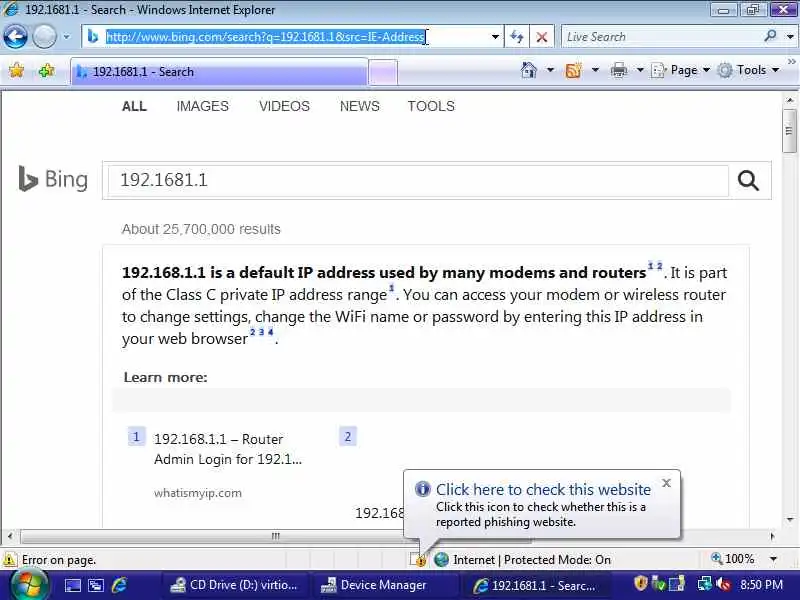Click the Bing search query box
The width and height of the screenshot is (800, 600).
coord(418,180)
